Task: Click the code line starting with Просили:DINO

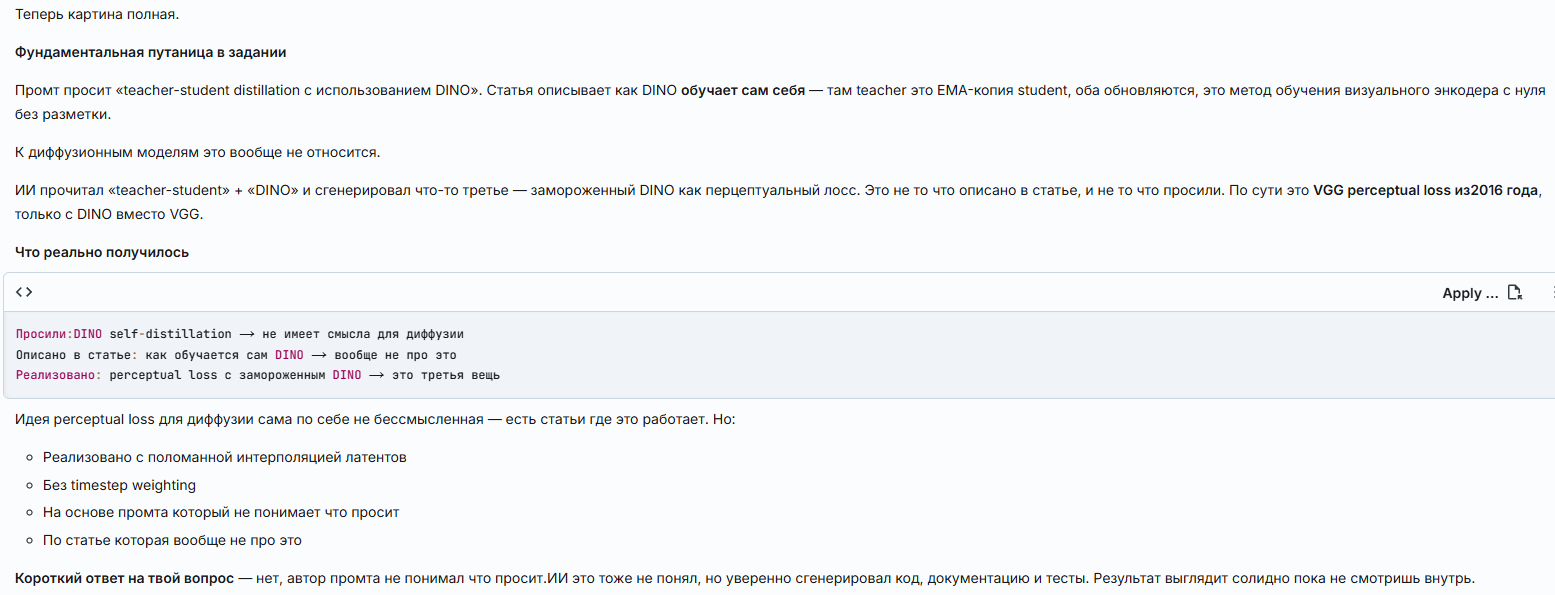Action: click(240, 334)
